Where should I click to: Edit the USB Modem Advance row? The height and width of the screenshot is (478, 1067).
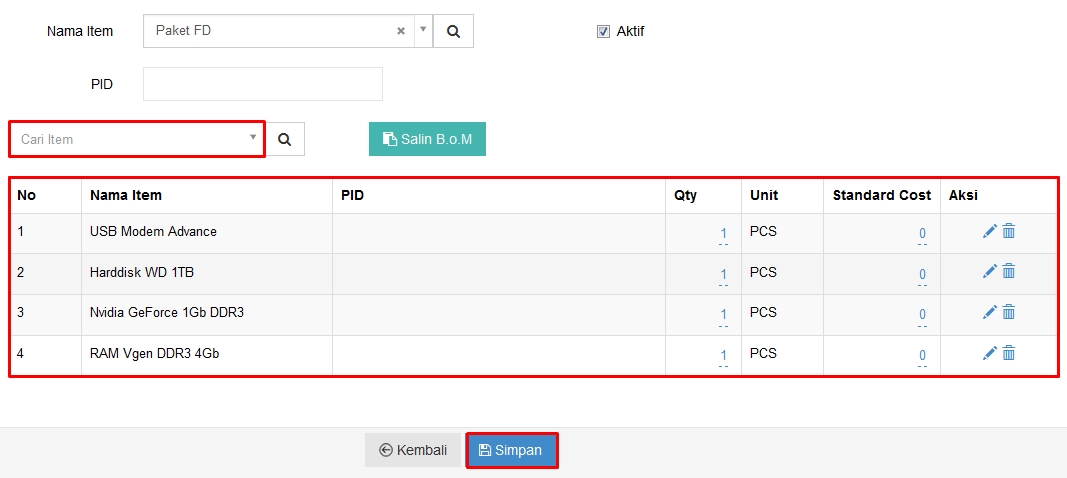(989, 232)
